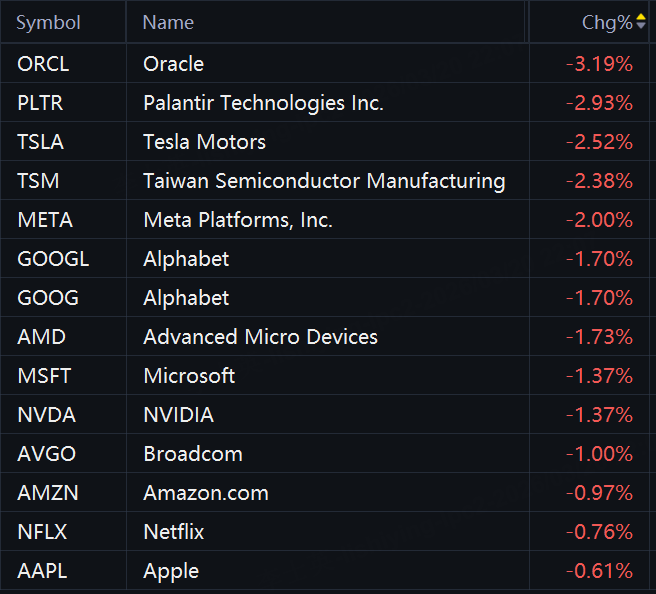Image resolution: width=656 pixels, height=594 pixels.
Task: Select the GOOG symbol
Action: coord(47,298)
